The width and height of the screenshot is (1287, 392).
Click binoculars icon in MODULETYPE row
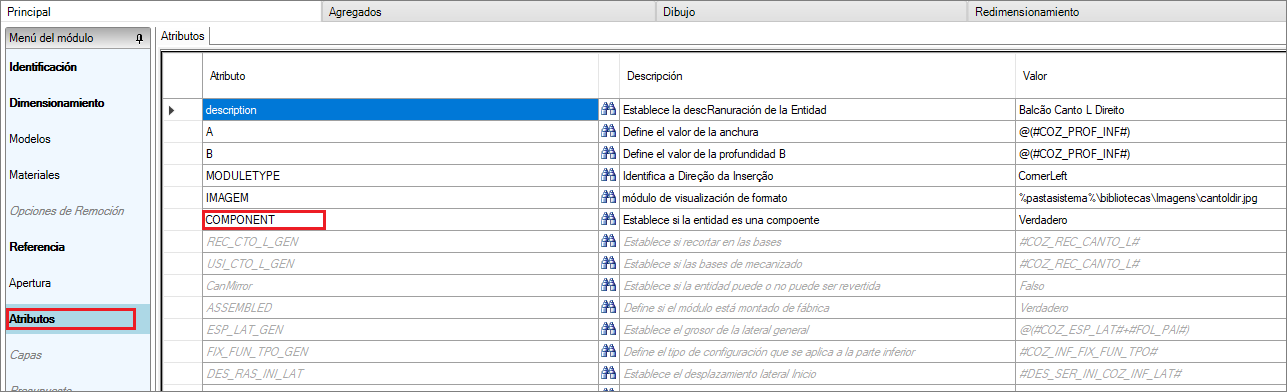(608, 176)
